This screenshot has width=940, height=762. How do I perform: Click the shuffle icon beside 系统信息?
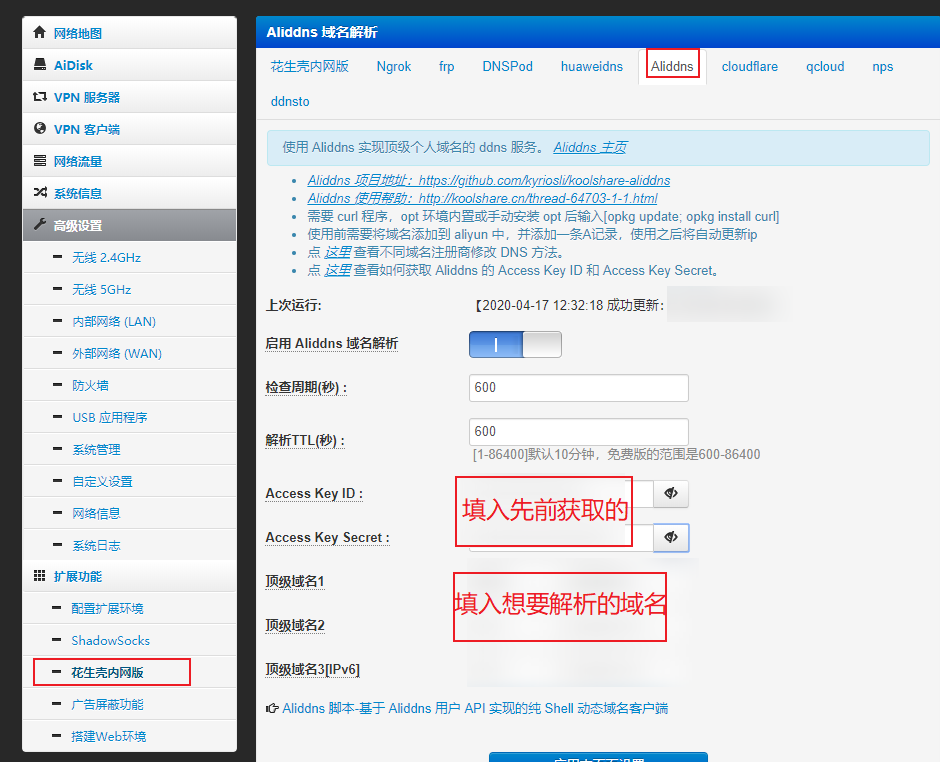(40, 193)
